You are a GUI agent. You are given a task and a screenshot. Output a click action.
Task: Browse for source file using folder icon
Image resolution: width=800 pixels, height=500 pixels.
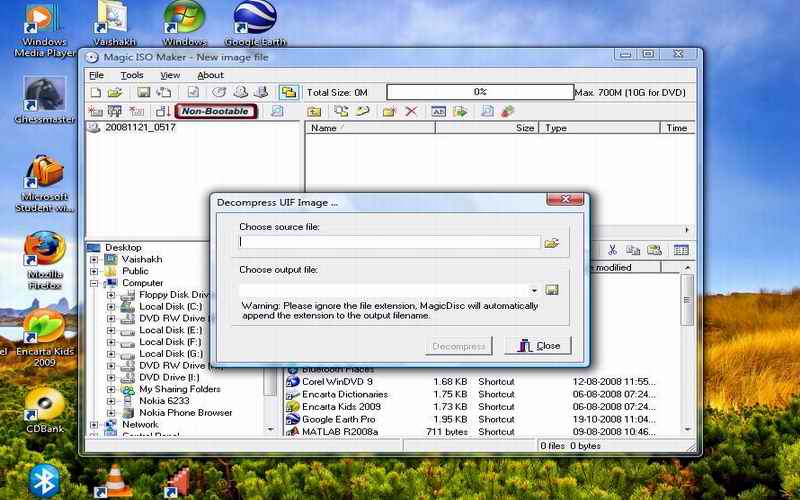tap(551, 243)
